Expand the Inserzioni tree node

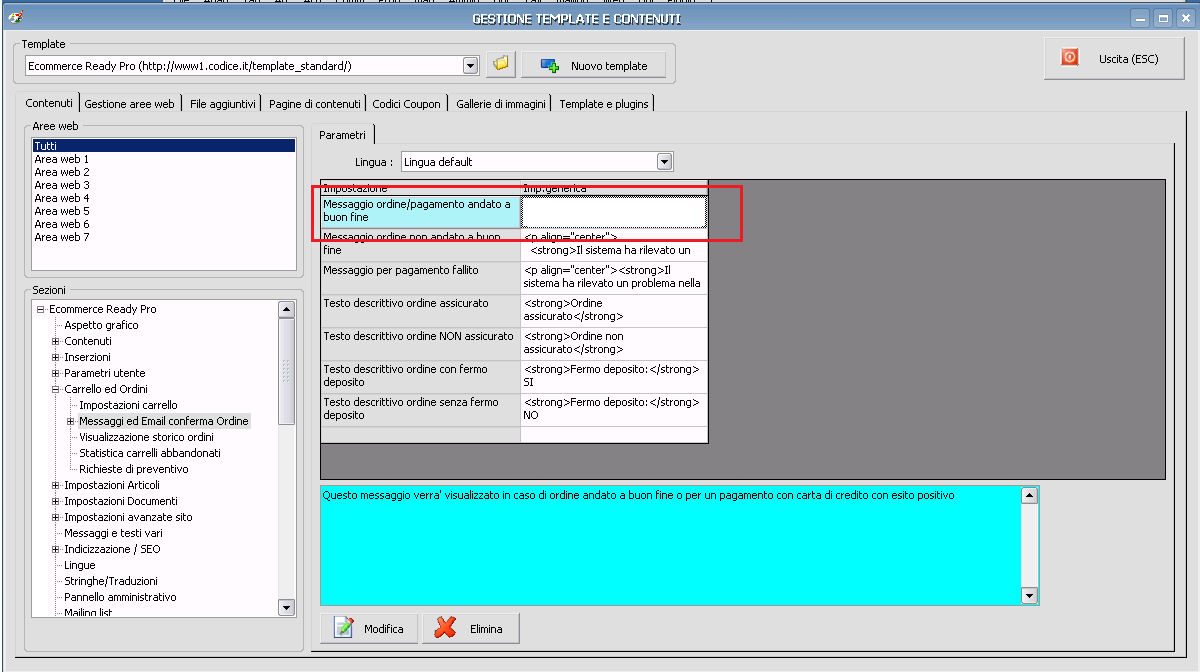[x=56, y=357]
